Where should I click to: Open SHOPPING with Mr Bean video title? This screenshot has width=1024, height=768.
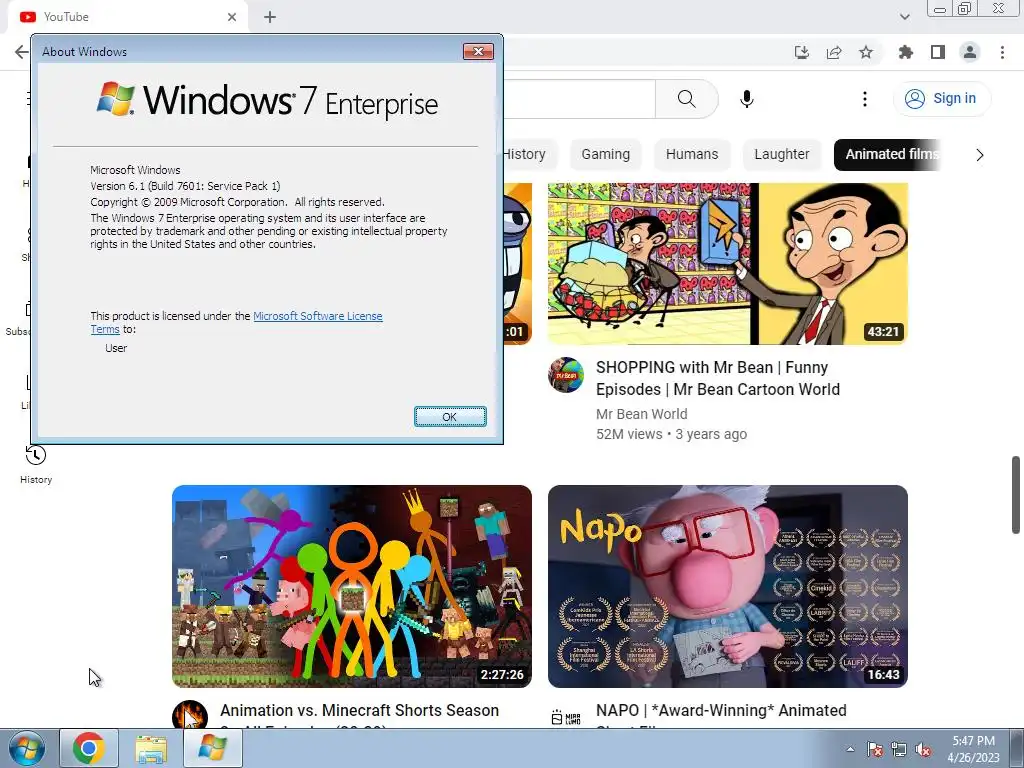pos(718,378)
